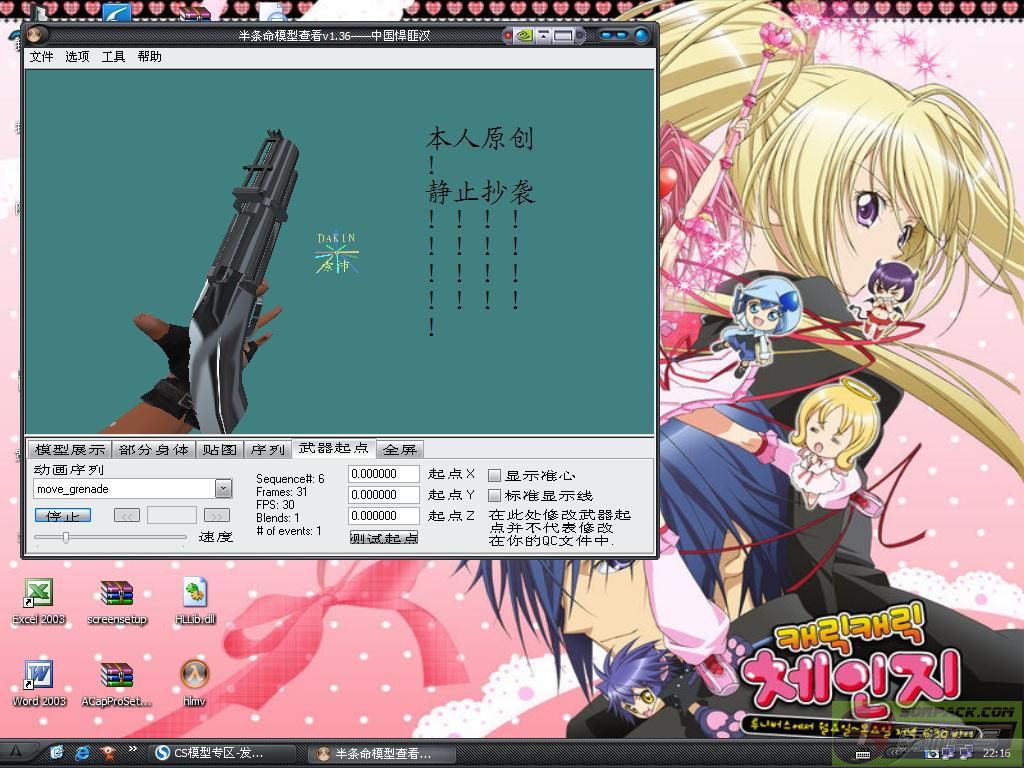1024x768 pixels.
Task: Switch to the 贴图 tab
Action: 218,450
